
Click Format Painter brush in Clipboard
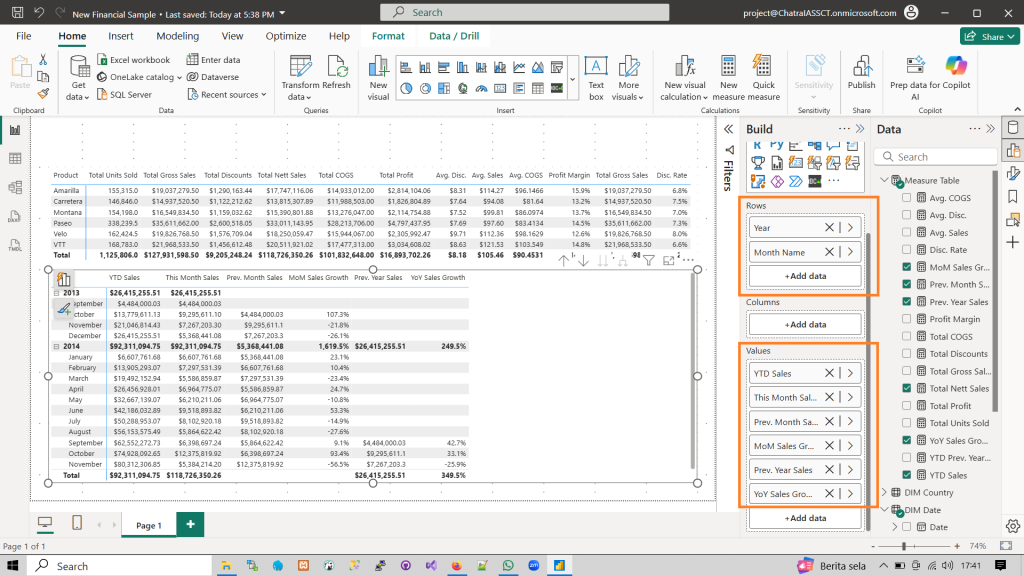44,93
